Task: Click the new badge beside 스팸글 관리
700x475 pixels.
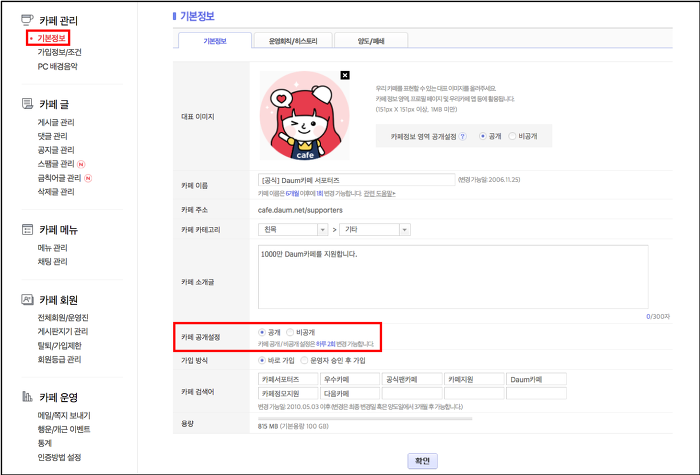Action: click(81, 164)
